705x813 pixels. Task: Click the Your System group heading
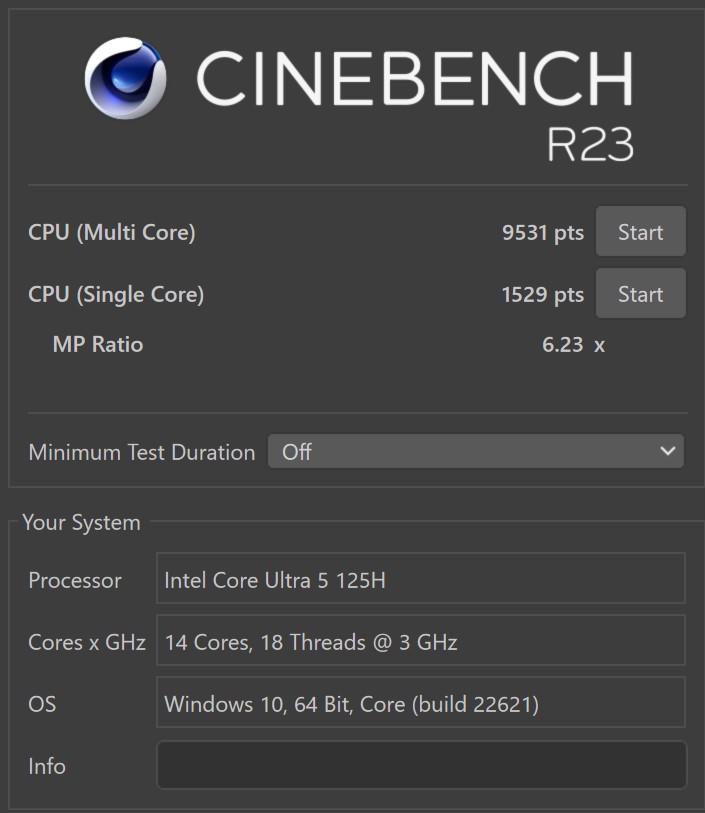point(81,523)
